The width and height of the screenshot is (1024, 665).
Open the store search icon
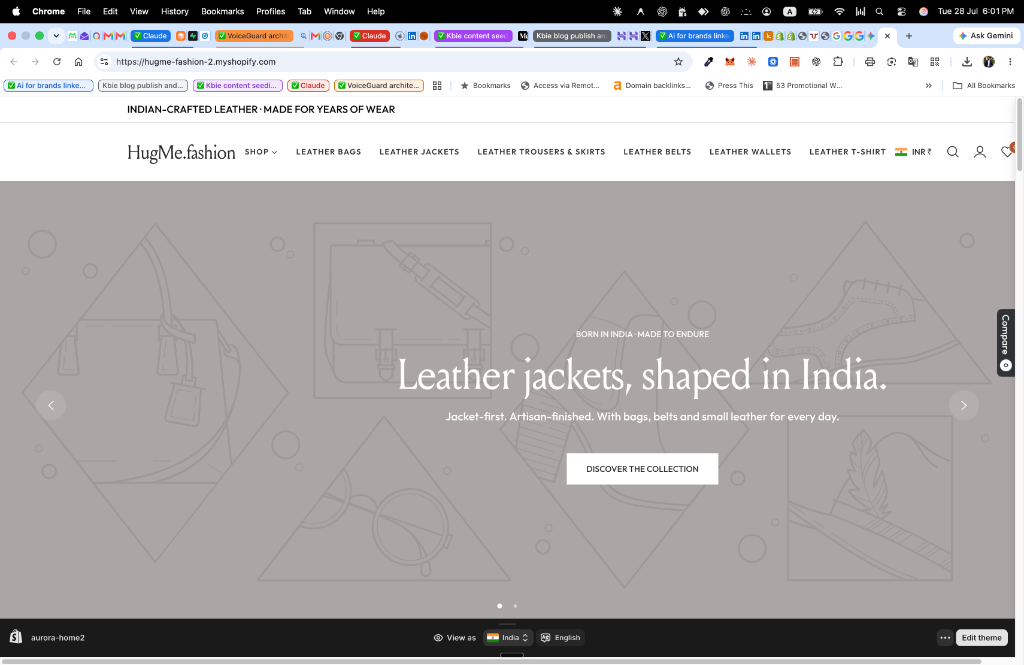[x=953, y=152]
